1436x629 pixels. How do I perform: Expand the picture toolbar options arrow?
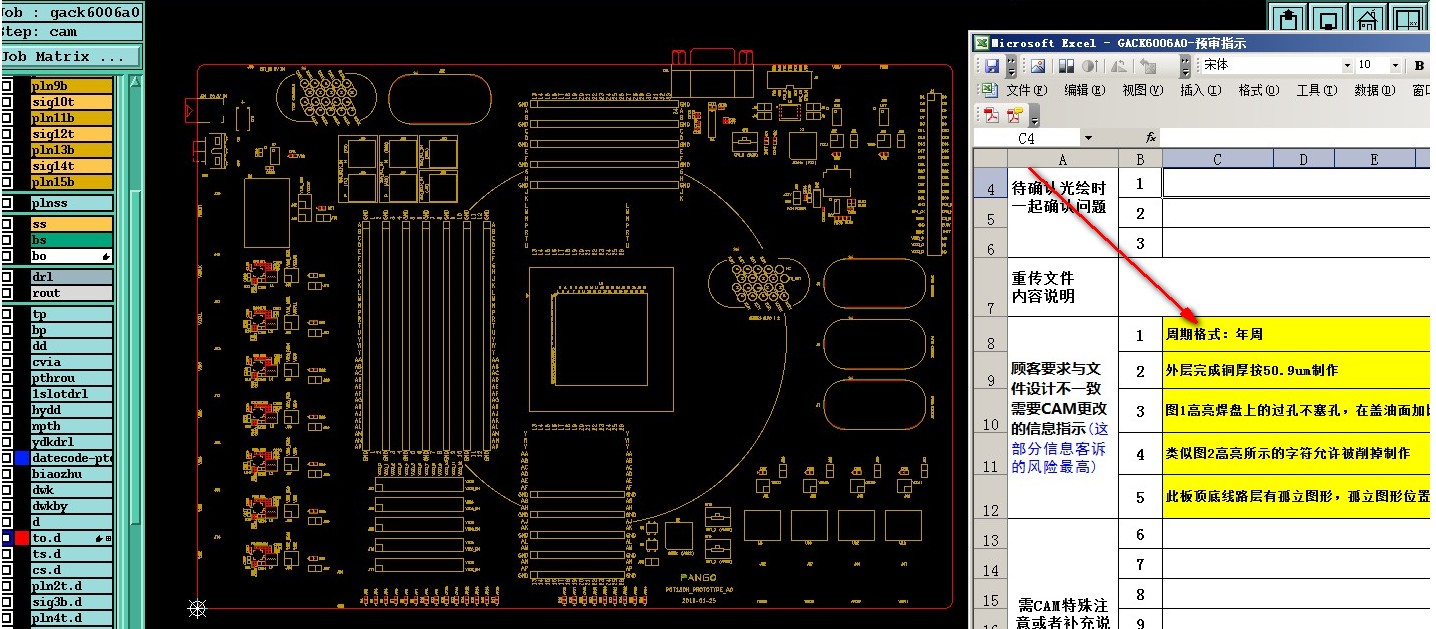tap(1184, 66)
